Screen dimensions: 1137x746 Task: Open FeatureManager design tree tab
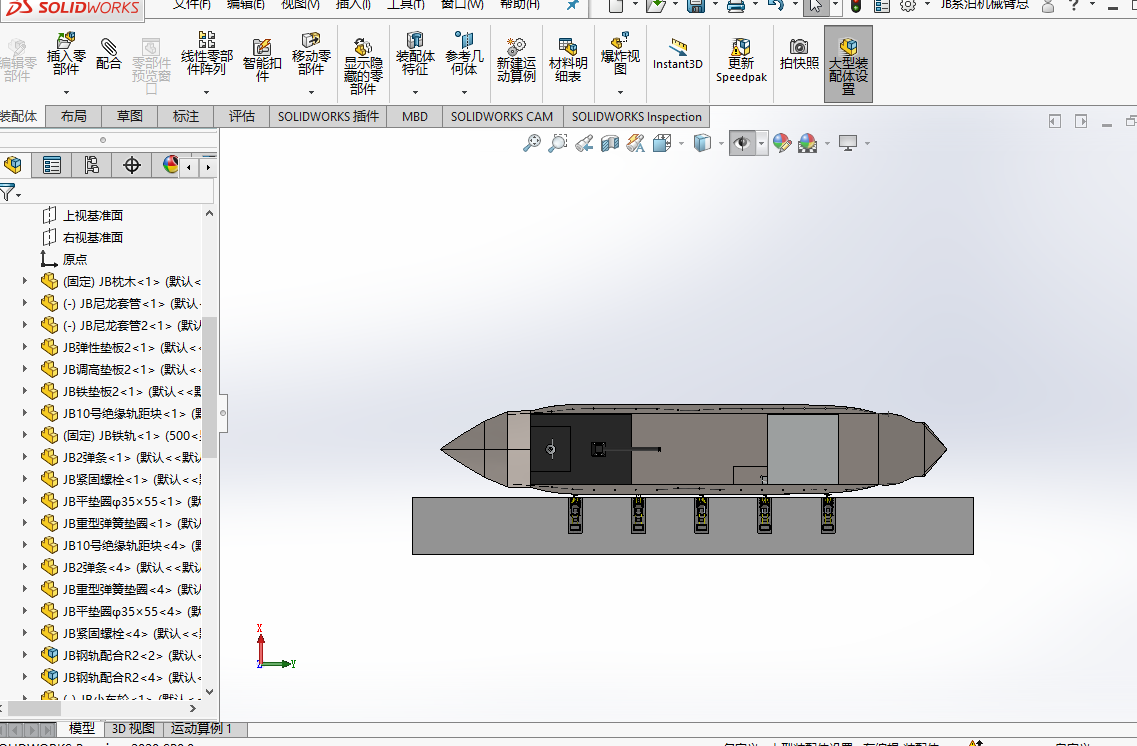pos(13,165)
